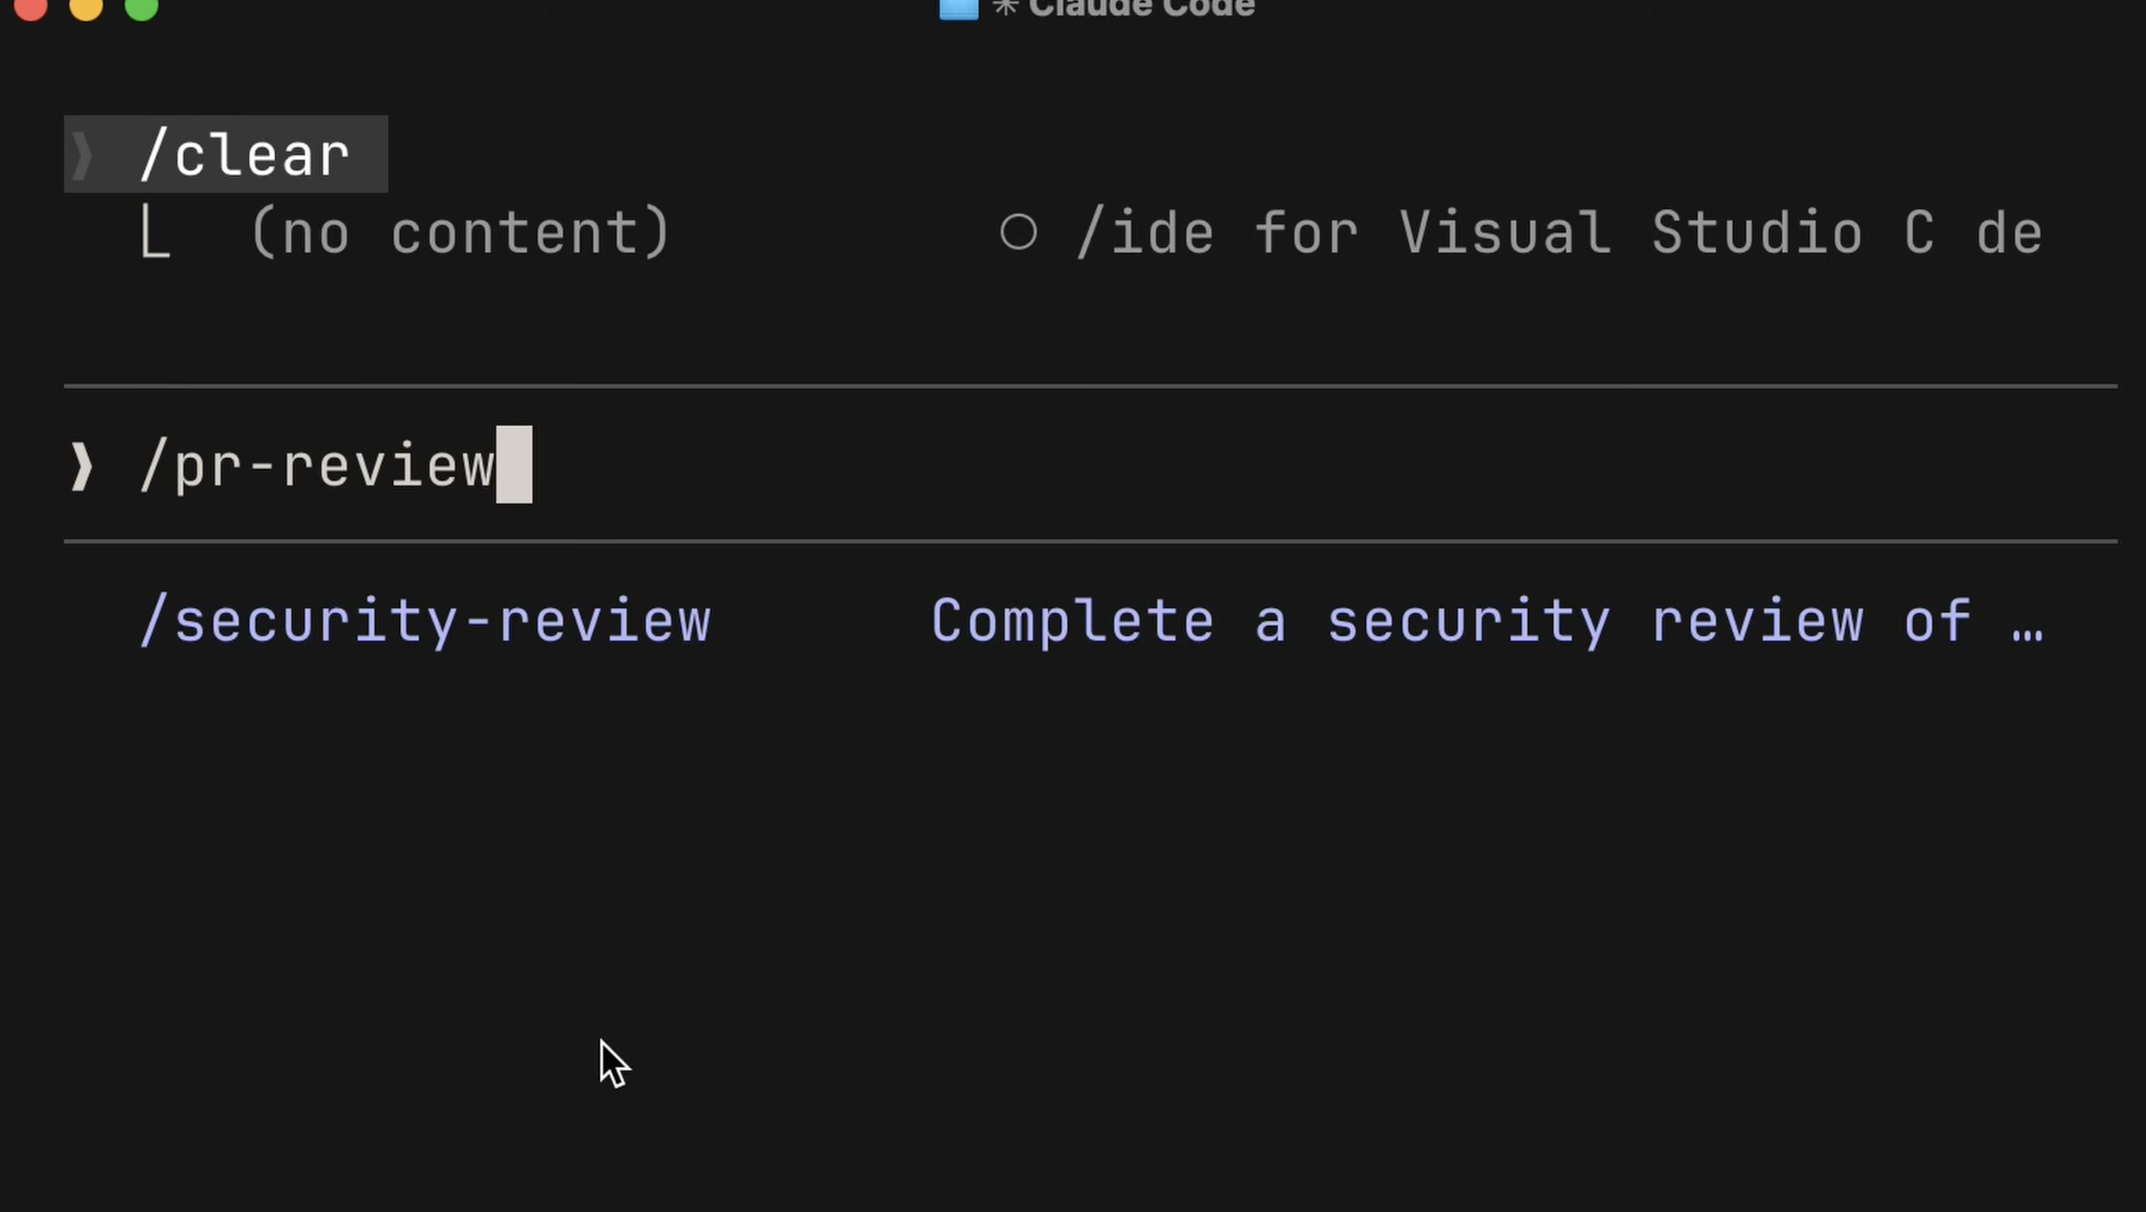Click the block cursor after /pr-review

click(x=514, y=466)
